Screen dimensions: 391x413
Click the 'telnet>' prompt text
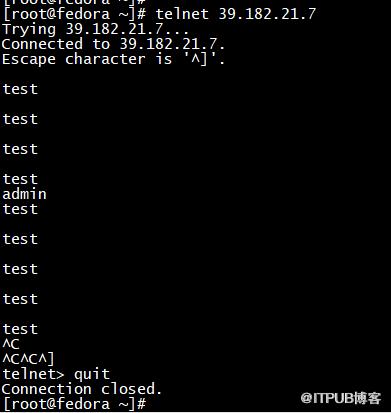[x=33, y=374]
